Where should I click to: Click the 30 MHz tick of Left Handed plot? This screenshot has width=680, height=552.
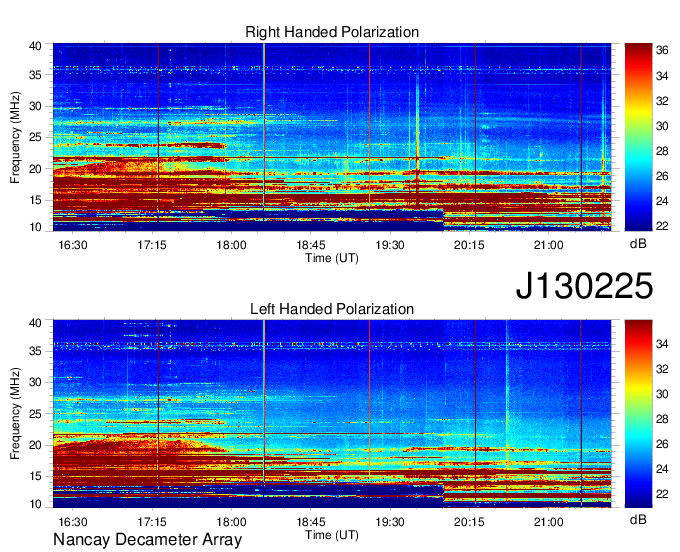tap(35, 382)
